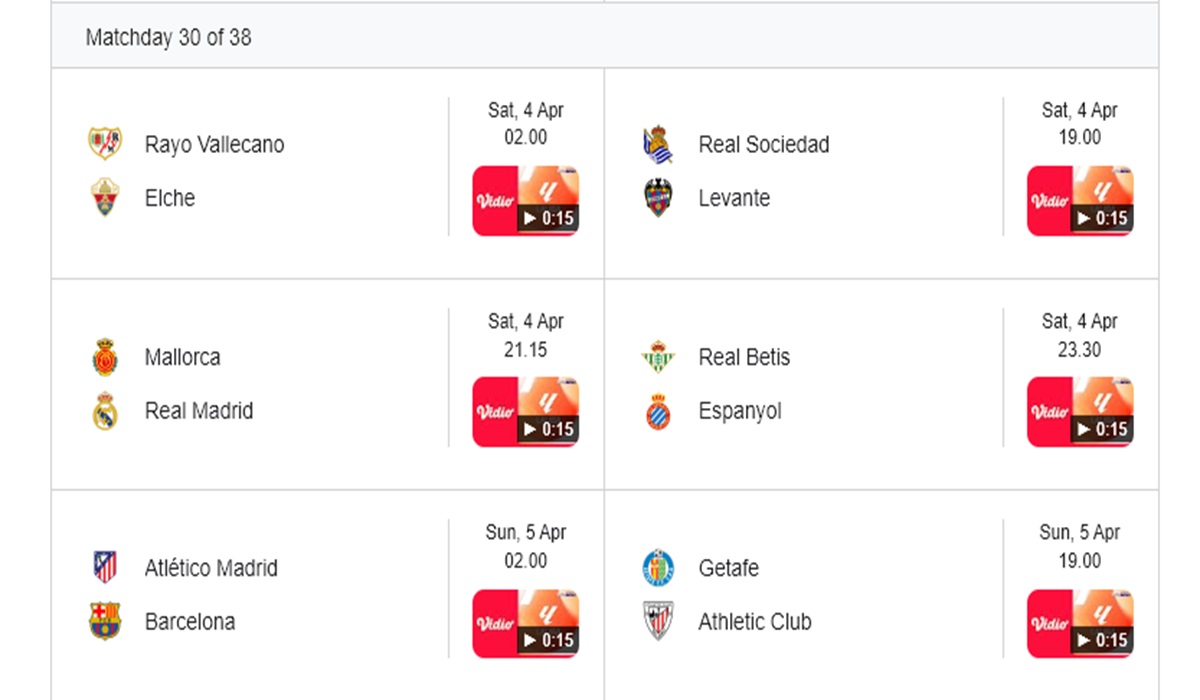Image resolution: width=1200 pixels, height=700 pixels.
Task: Open the Espanyol team link
Action: (x=740, y=411)
